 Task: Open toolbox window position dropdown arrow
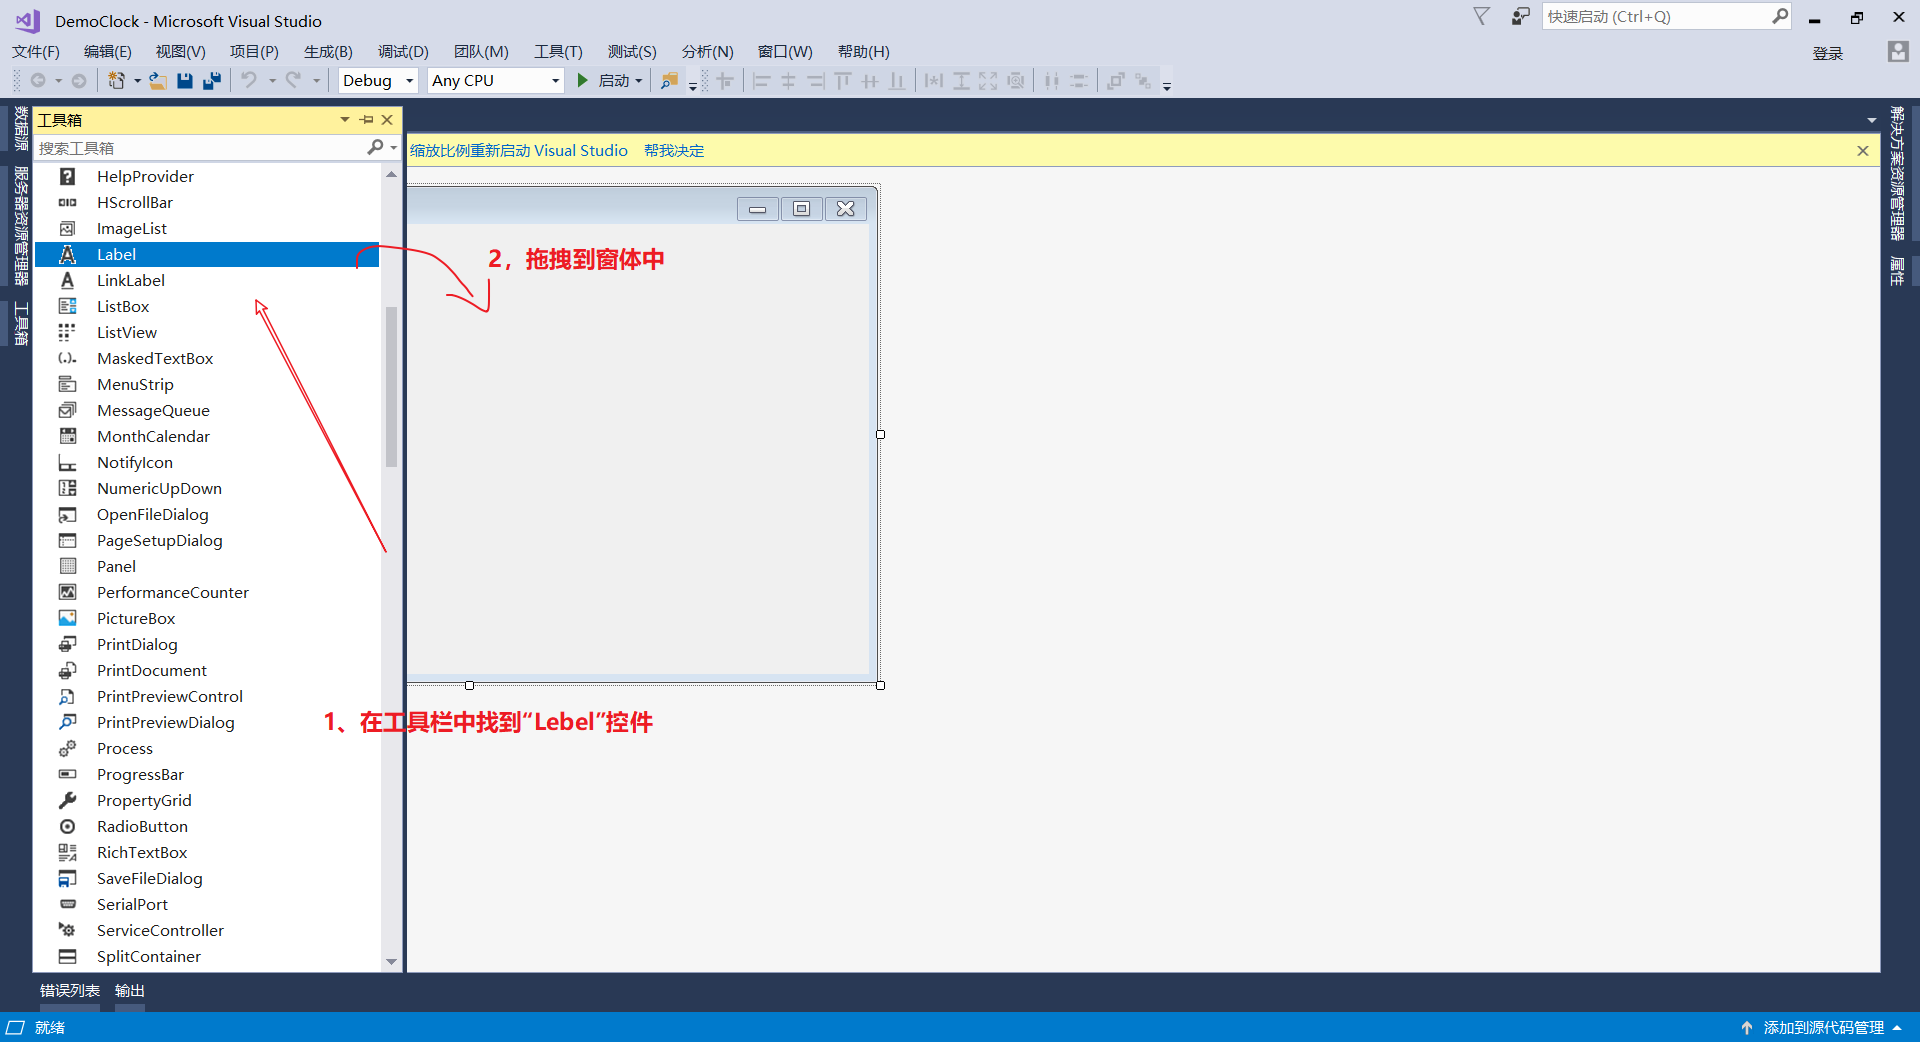[345, 120]
